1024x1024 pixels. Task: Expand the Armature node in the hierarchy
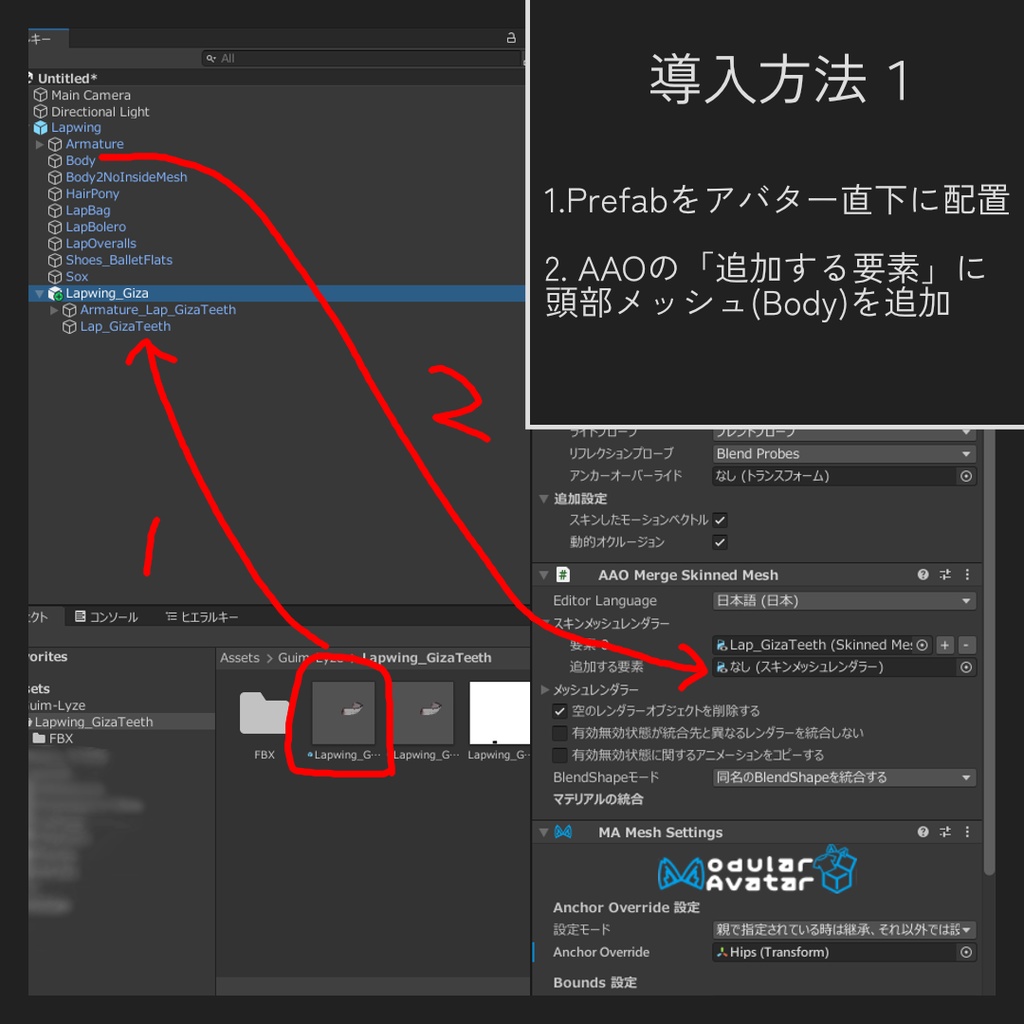click(x=40, y=143)
